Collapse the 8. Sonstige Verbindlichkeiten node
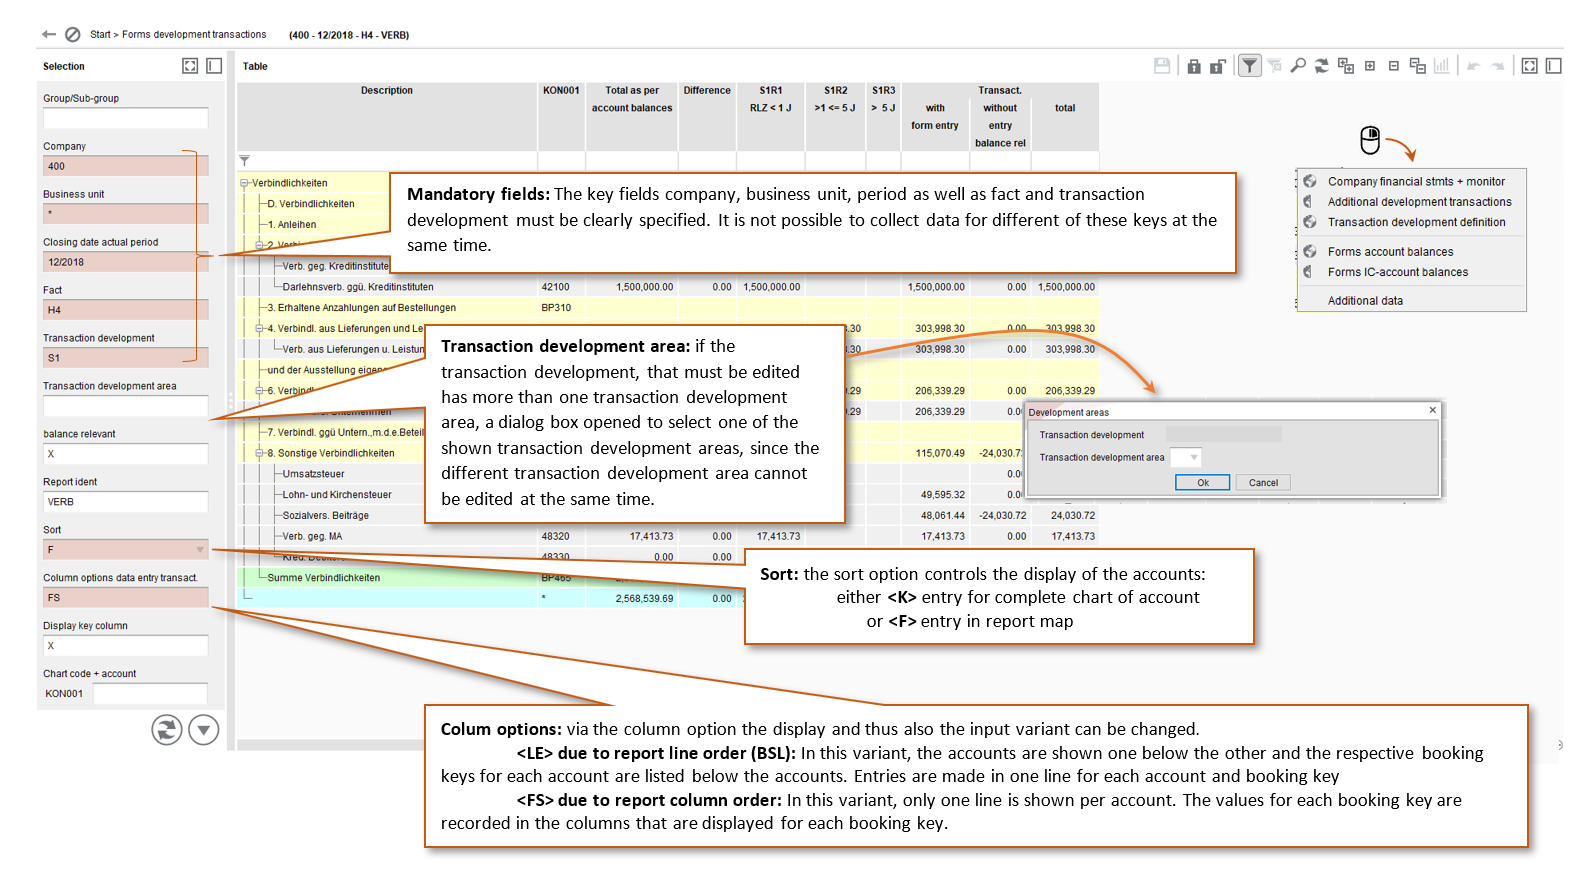The height and width of the screenshot is (884, 1580). click(x=259, y=453)
